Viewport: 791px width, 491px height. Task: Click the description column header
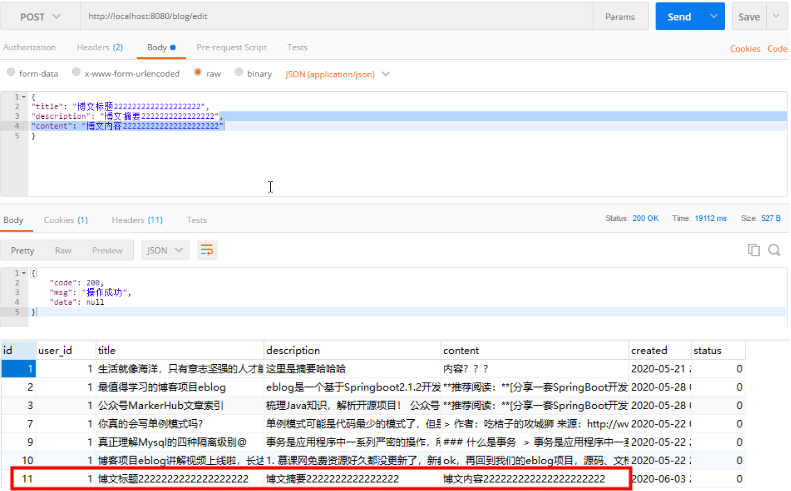point(353,350)
